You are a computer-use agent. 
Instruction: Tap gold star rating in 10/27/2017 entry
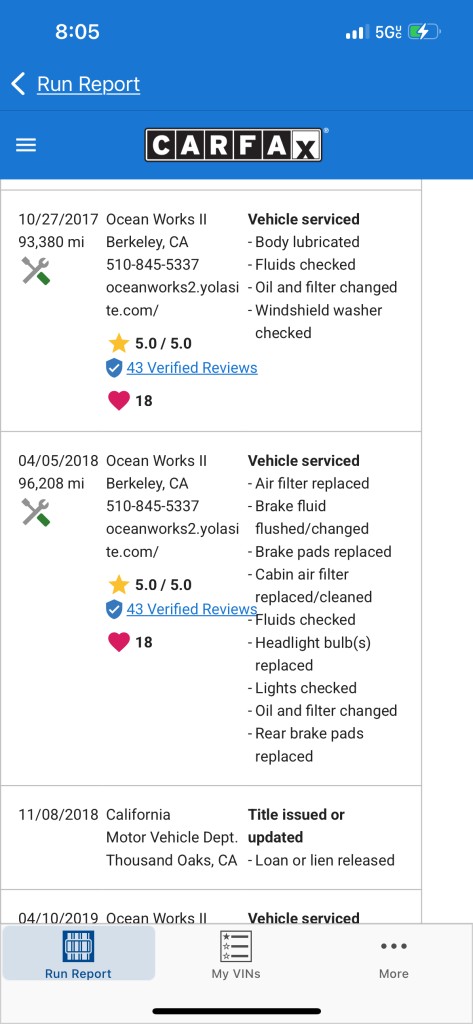118,343
